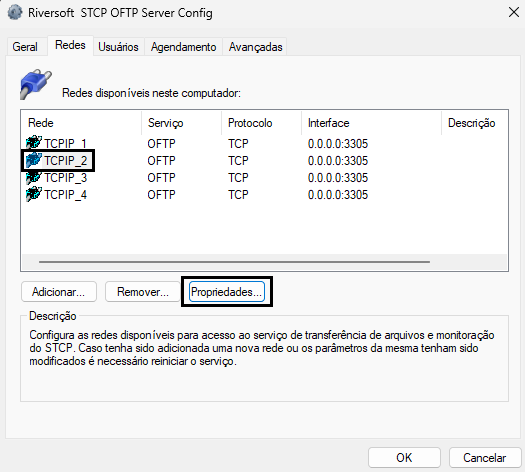
Task: Click 0.0.0.0:3305 in the TCPIP_1 row
Action: [x=338, y=144]
